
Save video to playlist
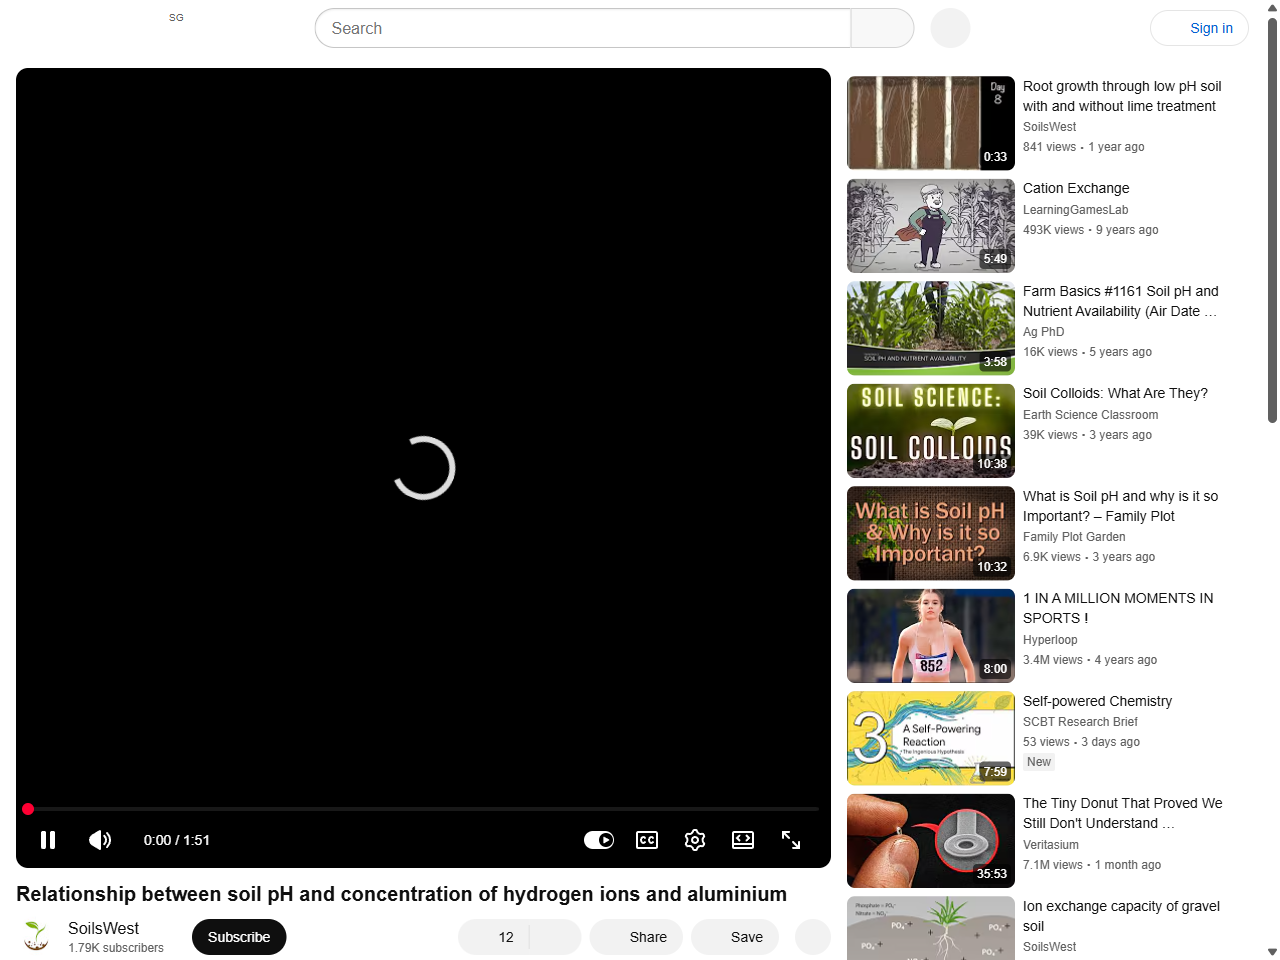pyautogui.click(x=735, y=937)
